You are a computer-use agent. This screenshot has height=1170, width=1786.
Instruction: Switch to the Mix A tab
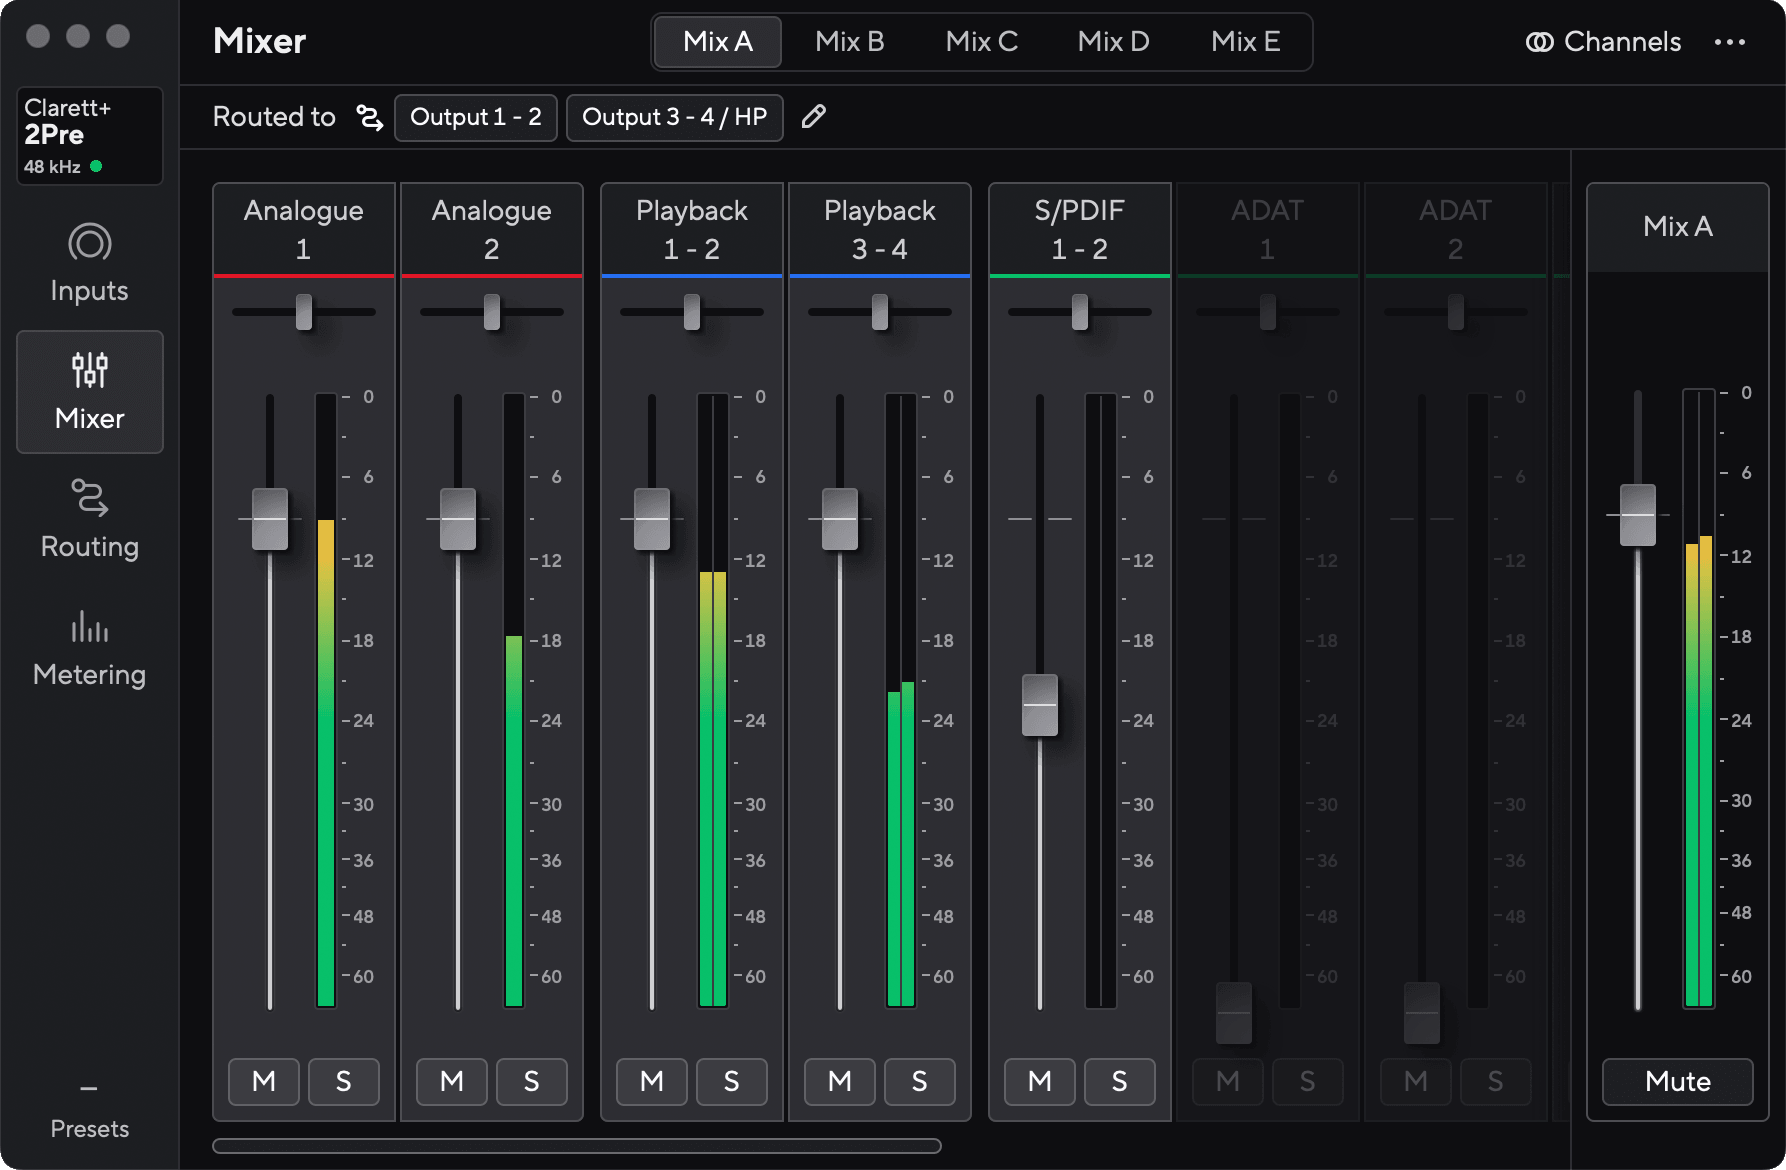pos(718,42)
